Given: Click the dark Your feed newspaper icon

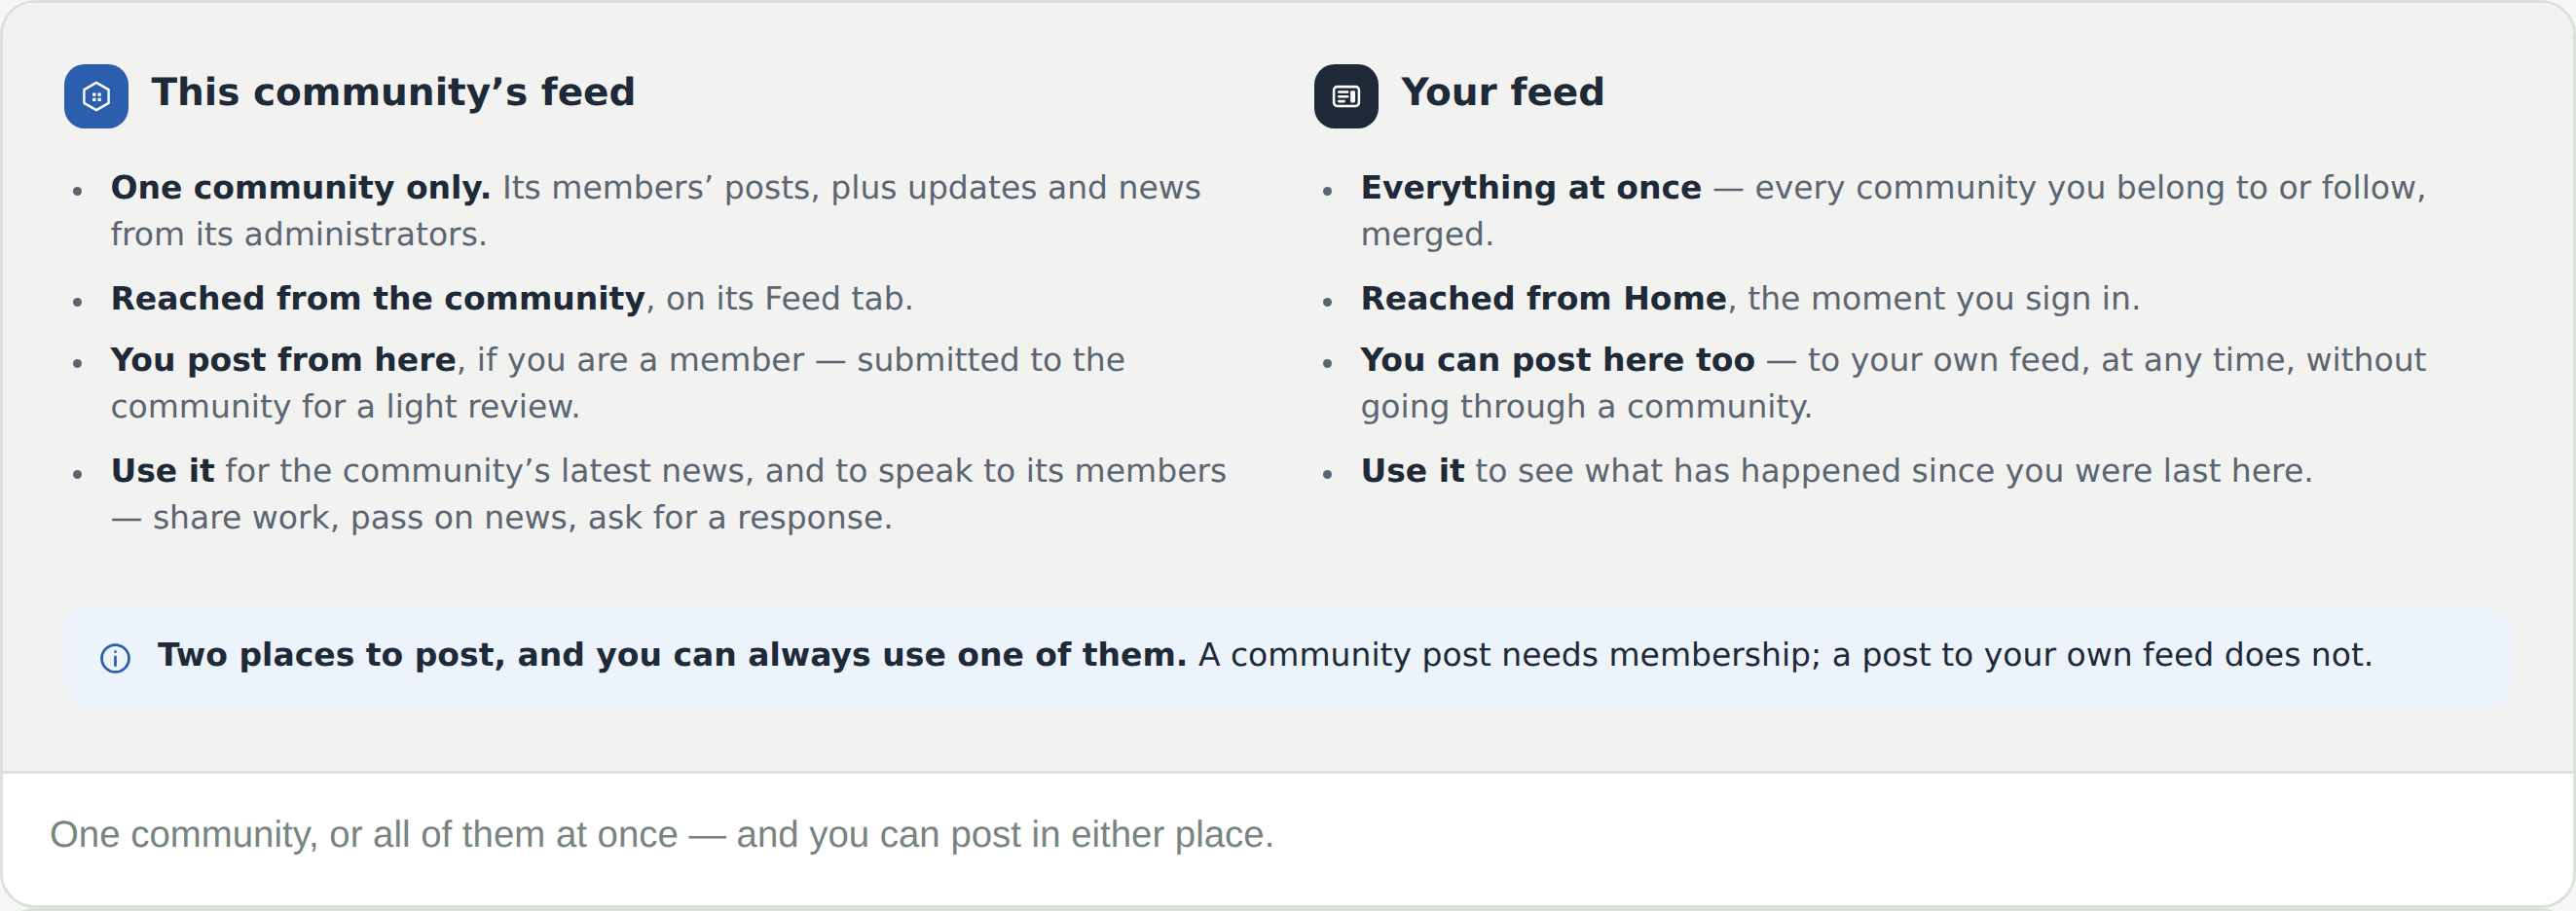Looking at the screenshot, I should tap(1346, 96).
